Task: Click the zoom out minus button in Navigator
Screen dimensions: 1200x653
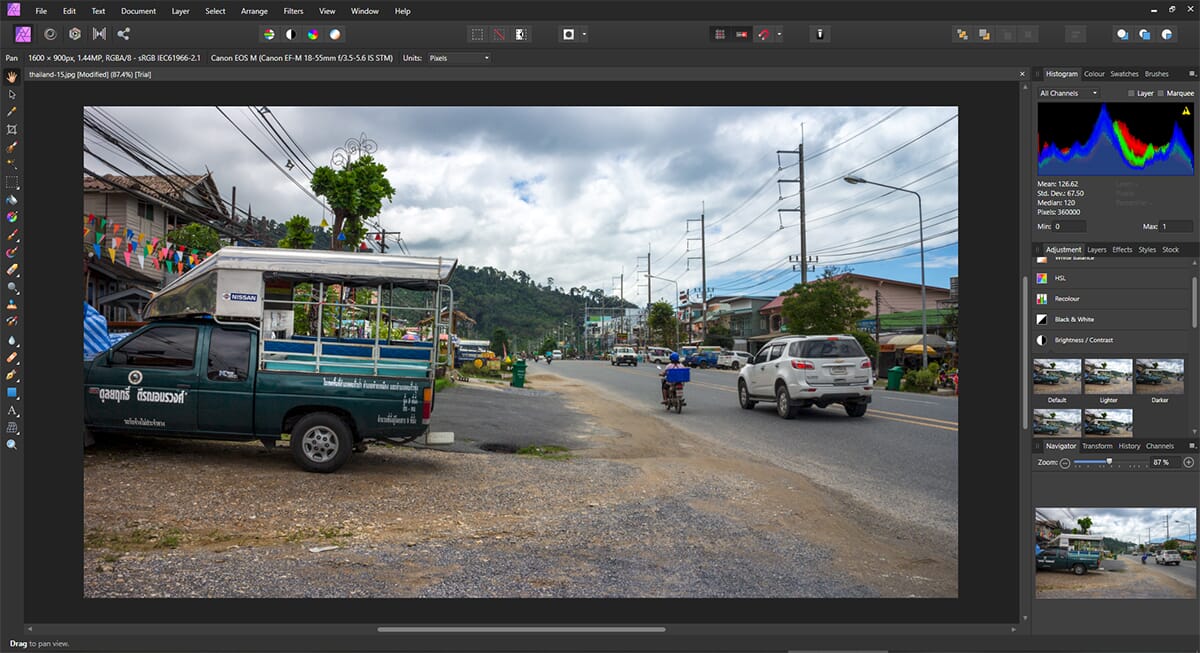Action: point(1065,463)
